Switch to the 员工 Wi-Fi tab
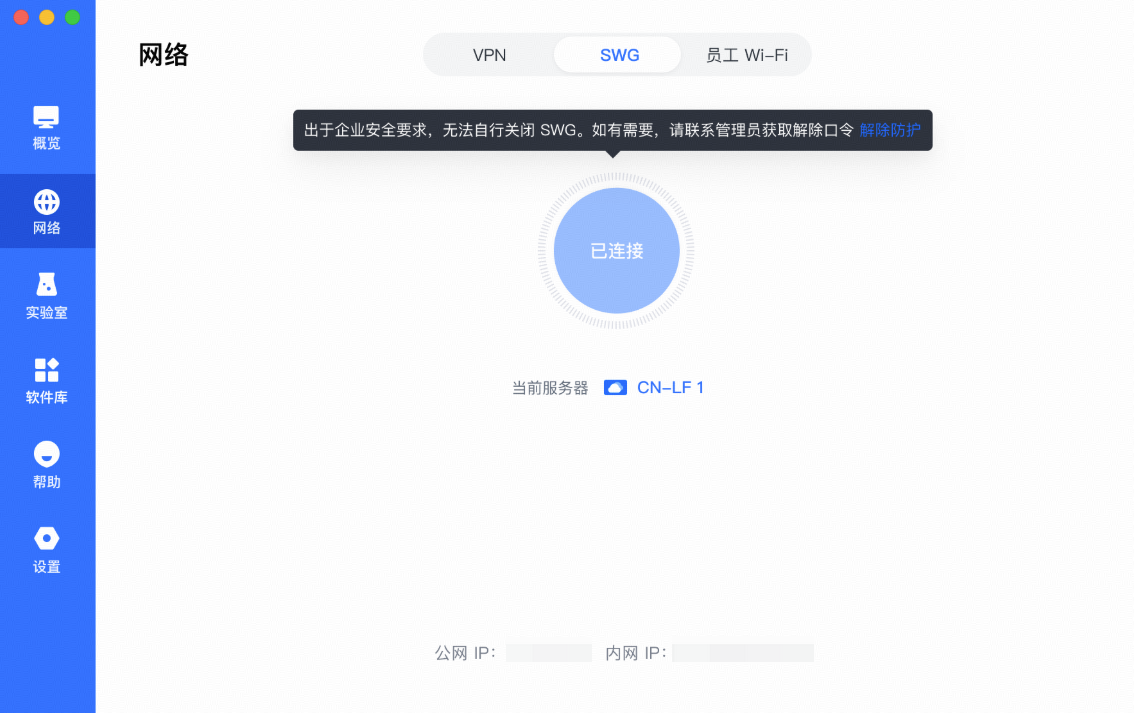Viewport: 1134px width, 713px height. [747, 55]
